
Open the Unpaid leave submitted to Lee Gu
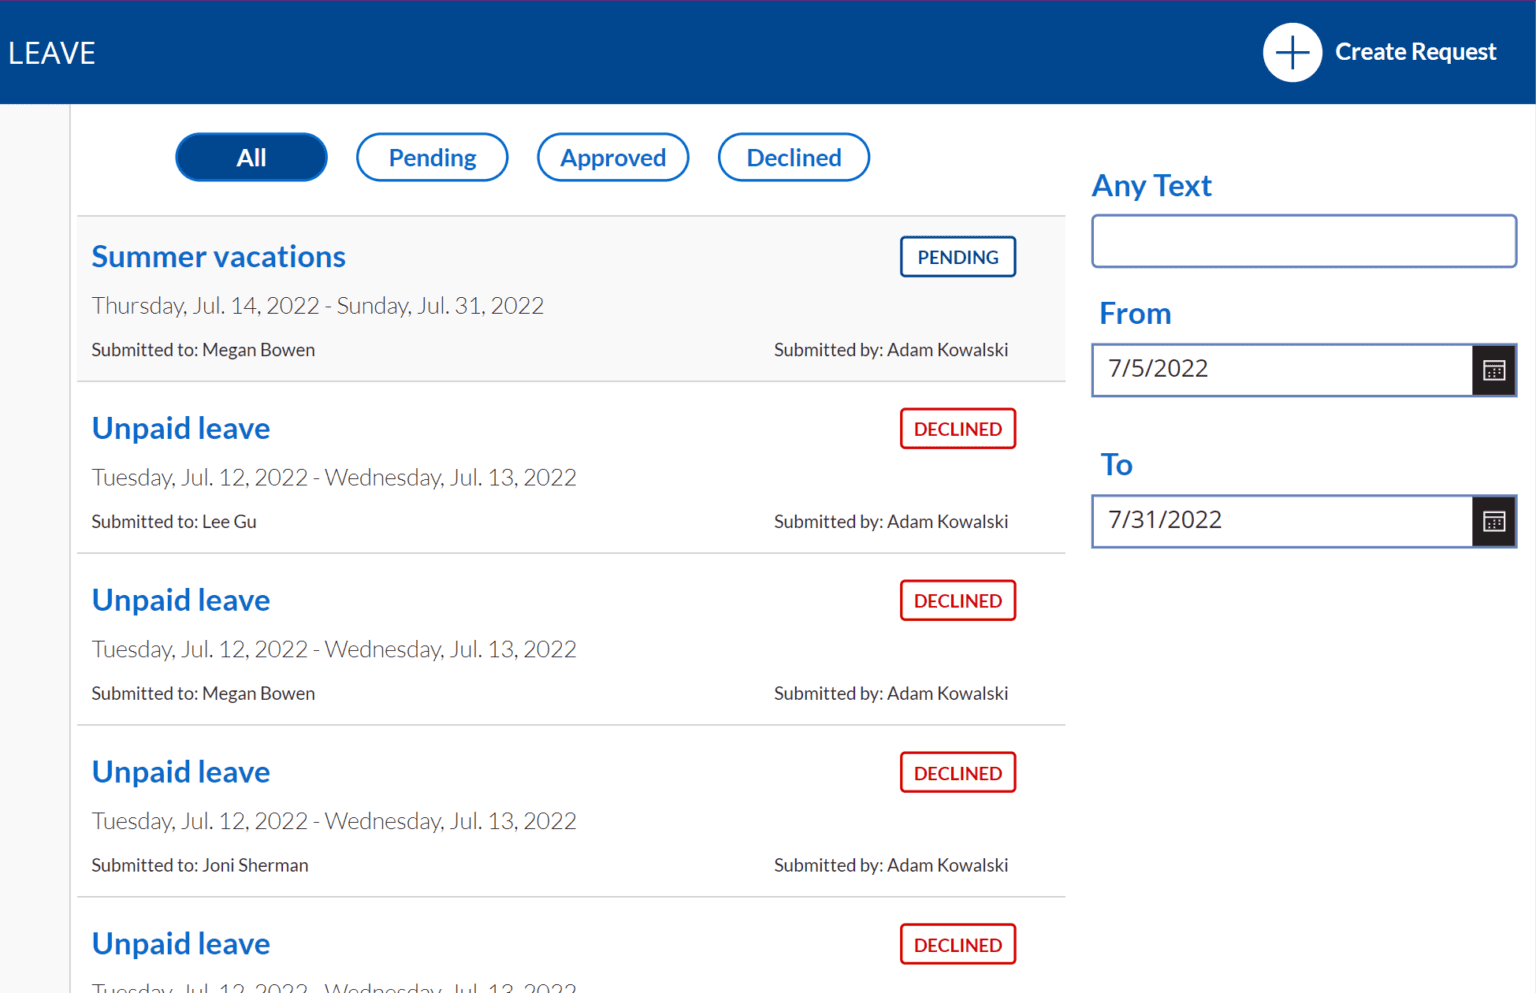[x=180, y=428]
